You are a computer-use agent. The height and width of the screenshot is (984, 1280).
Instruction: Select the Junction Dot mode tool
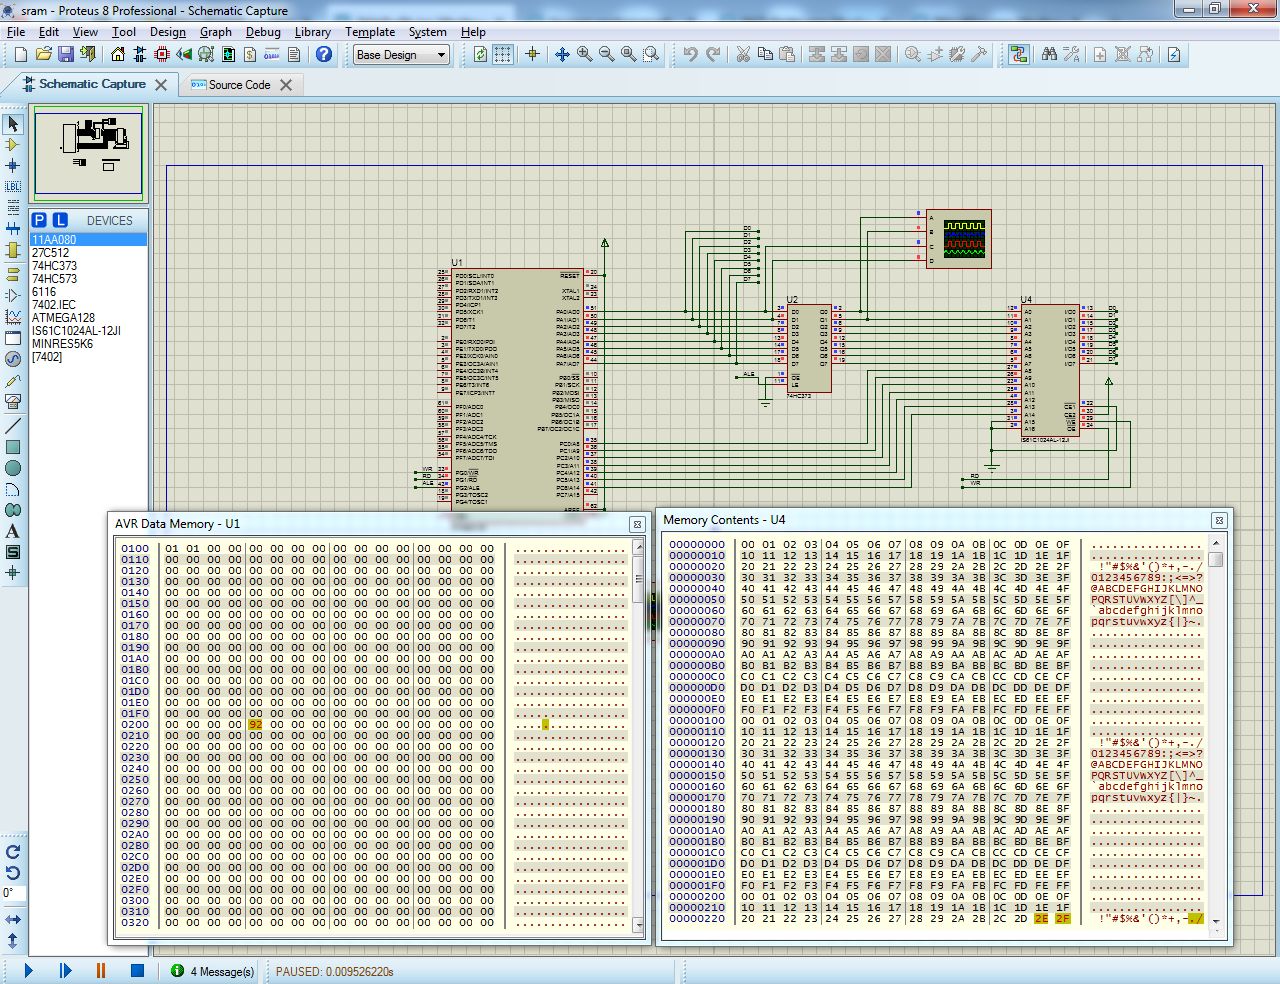(x=13, y=166)
